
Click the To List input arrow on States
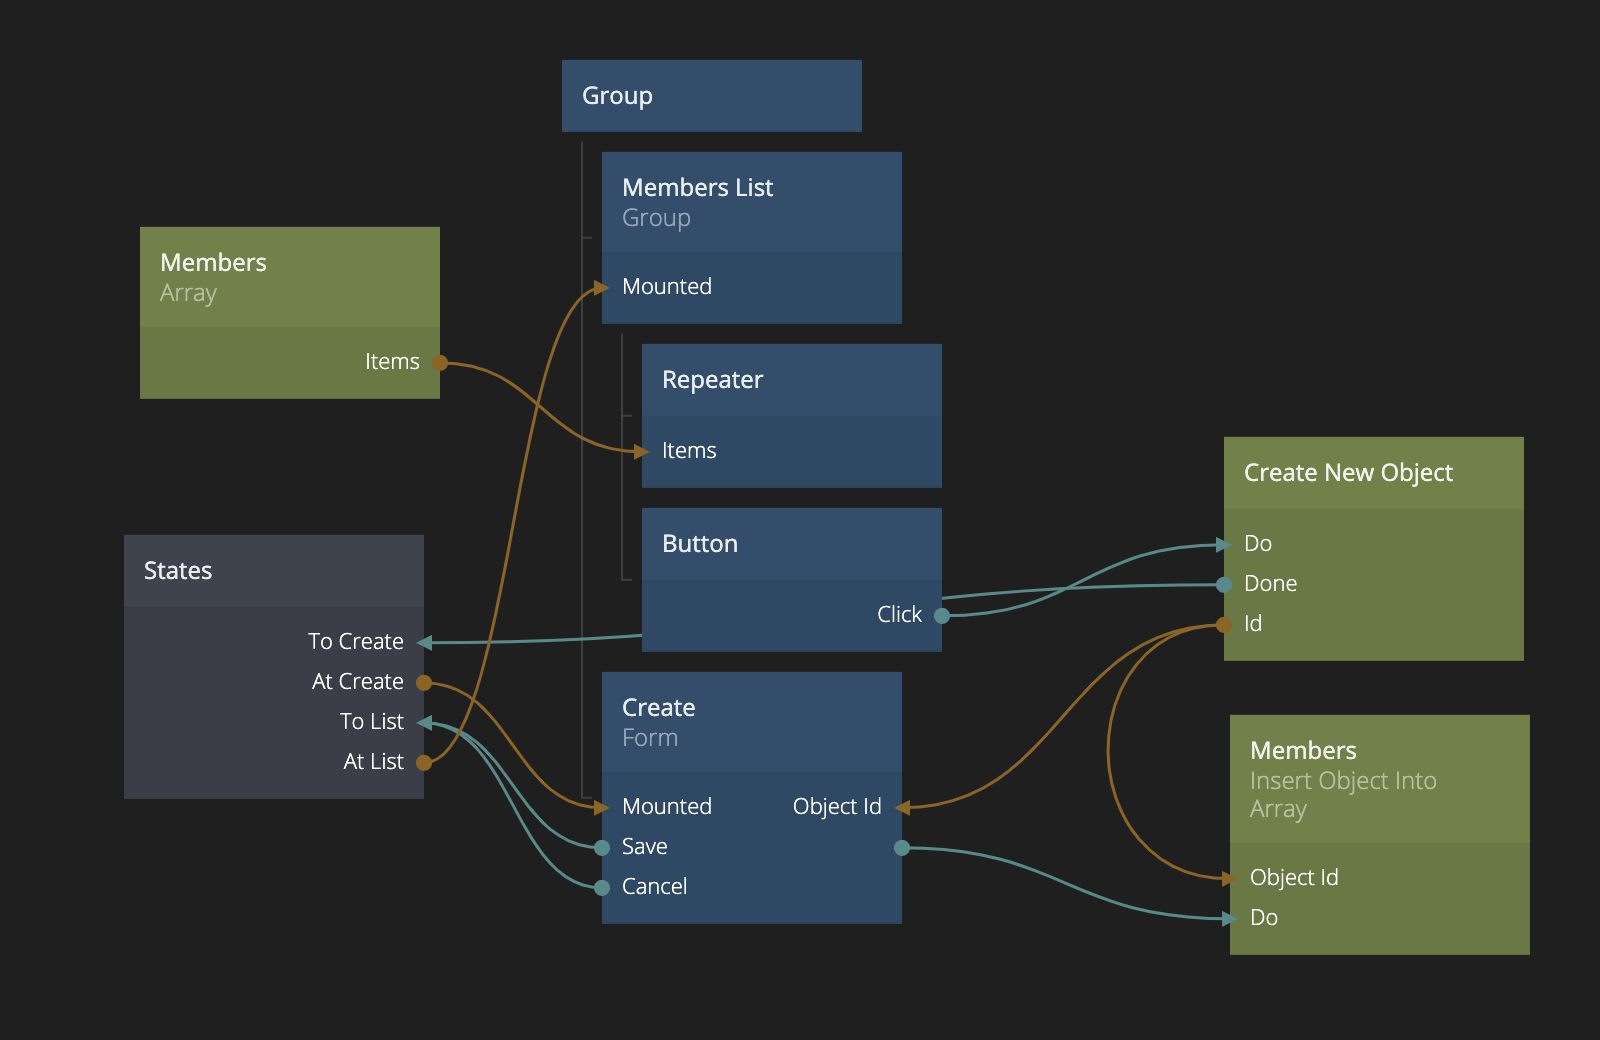[x=425, y=723]
